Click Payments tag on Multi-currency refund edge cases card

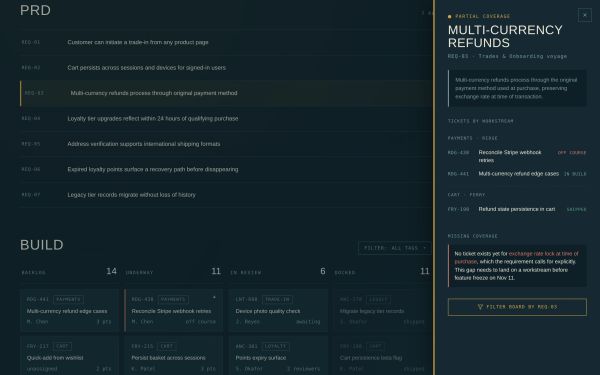[68, 300]
